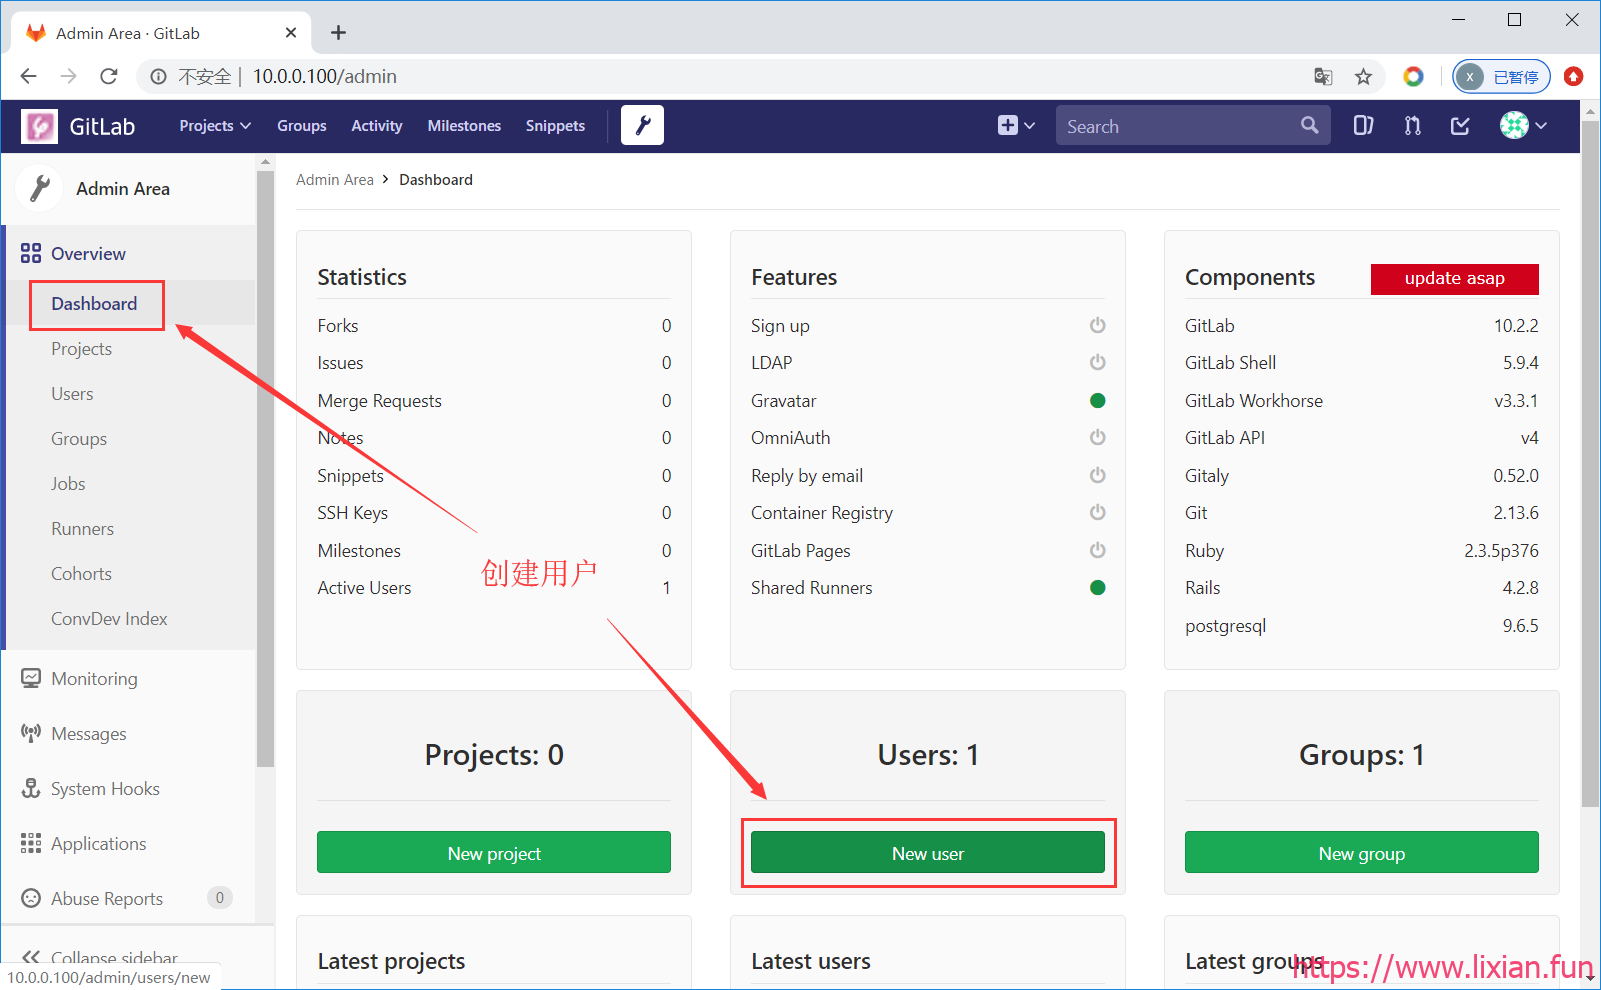The height and width of the screenshot is (990, 1601).
Task: Click the search magnifier icon
Action: [x=1309, y=126]
